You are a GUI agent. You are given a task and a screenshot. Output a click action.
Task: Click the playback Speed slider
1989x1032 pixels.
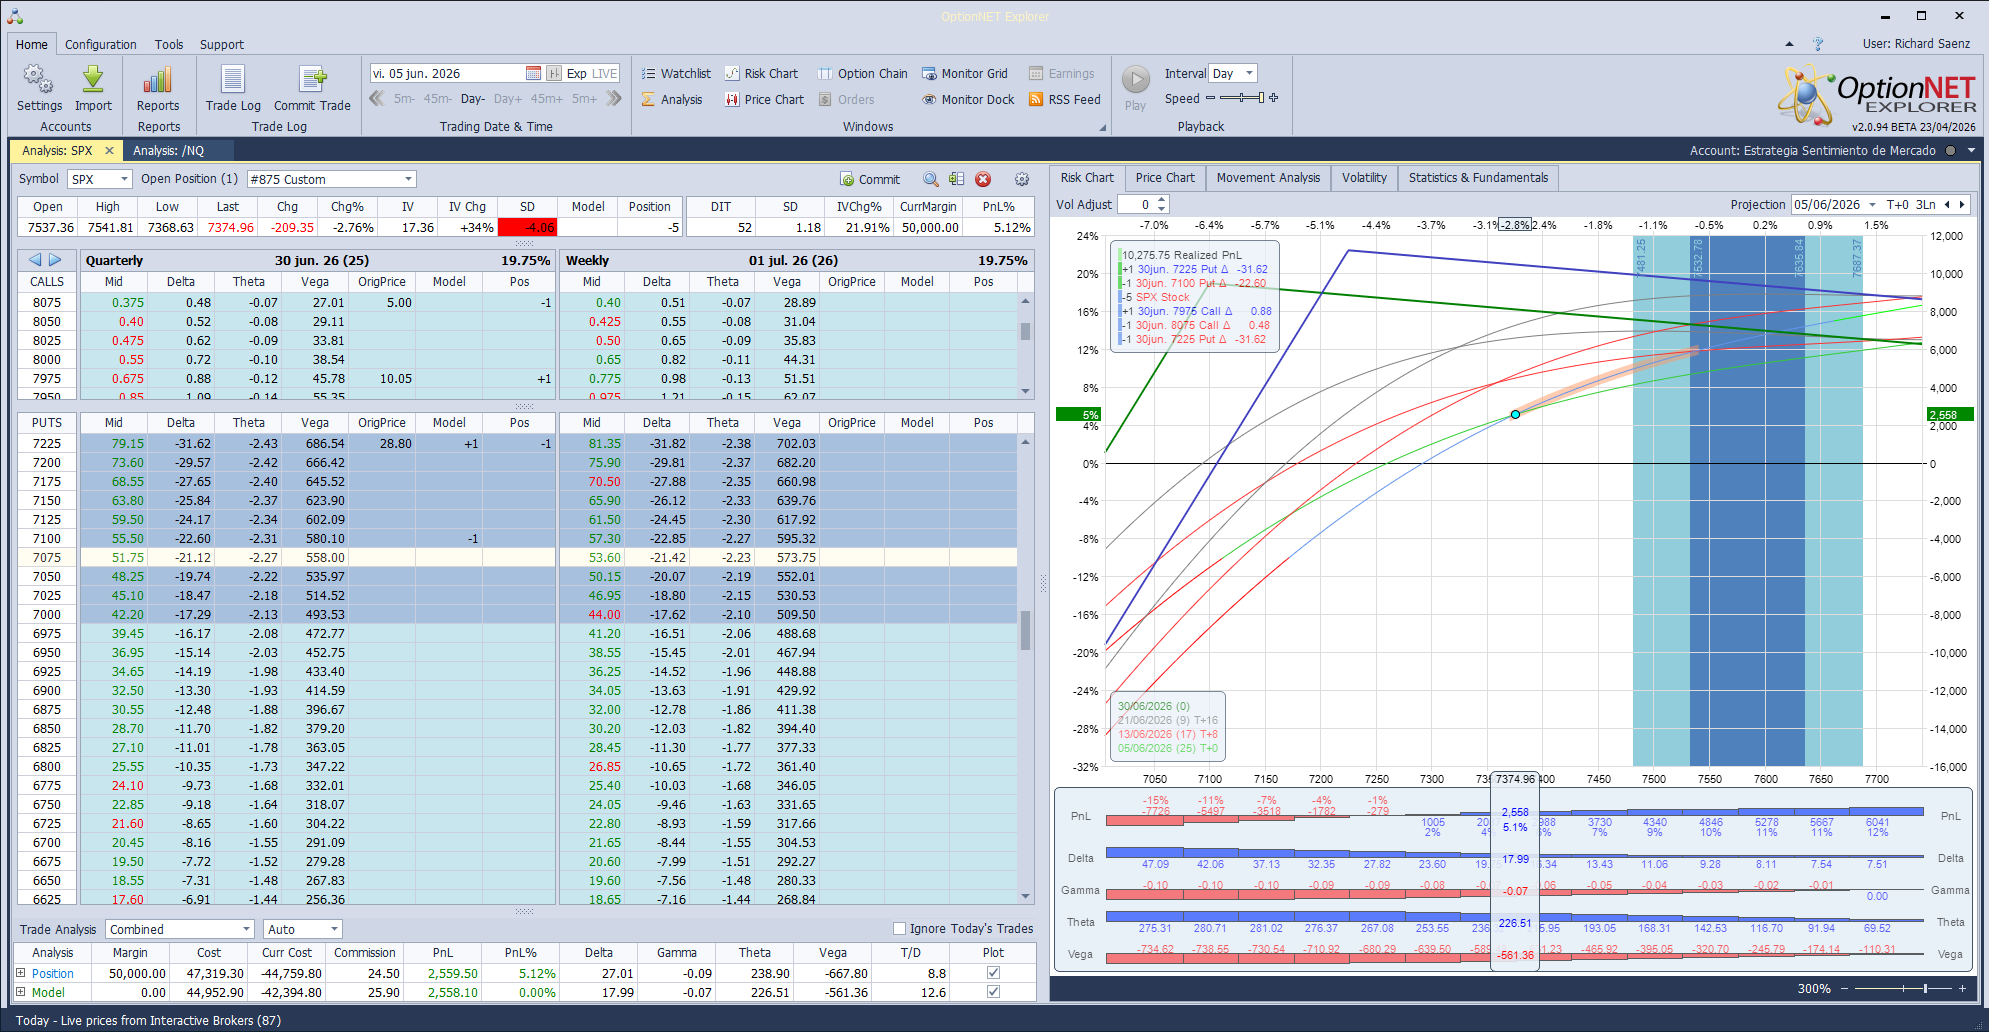pos(1241,98)
